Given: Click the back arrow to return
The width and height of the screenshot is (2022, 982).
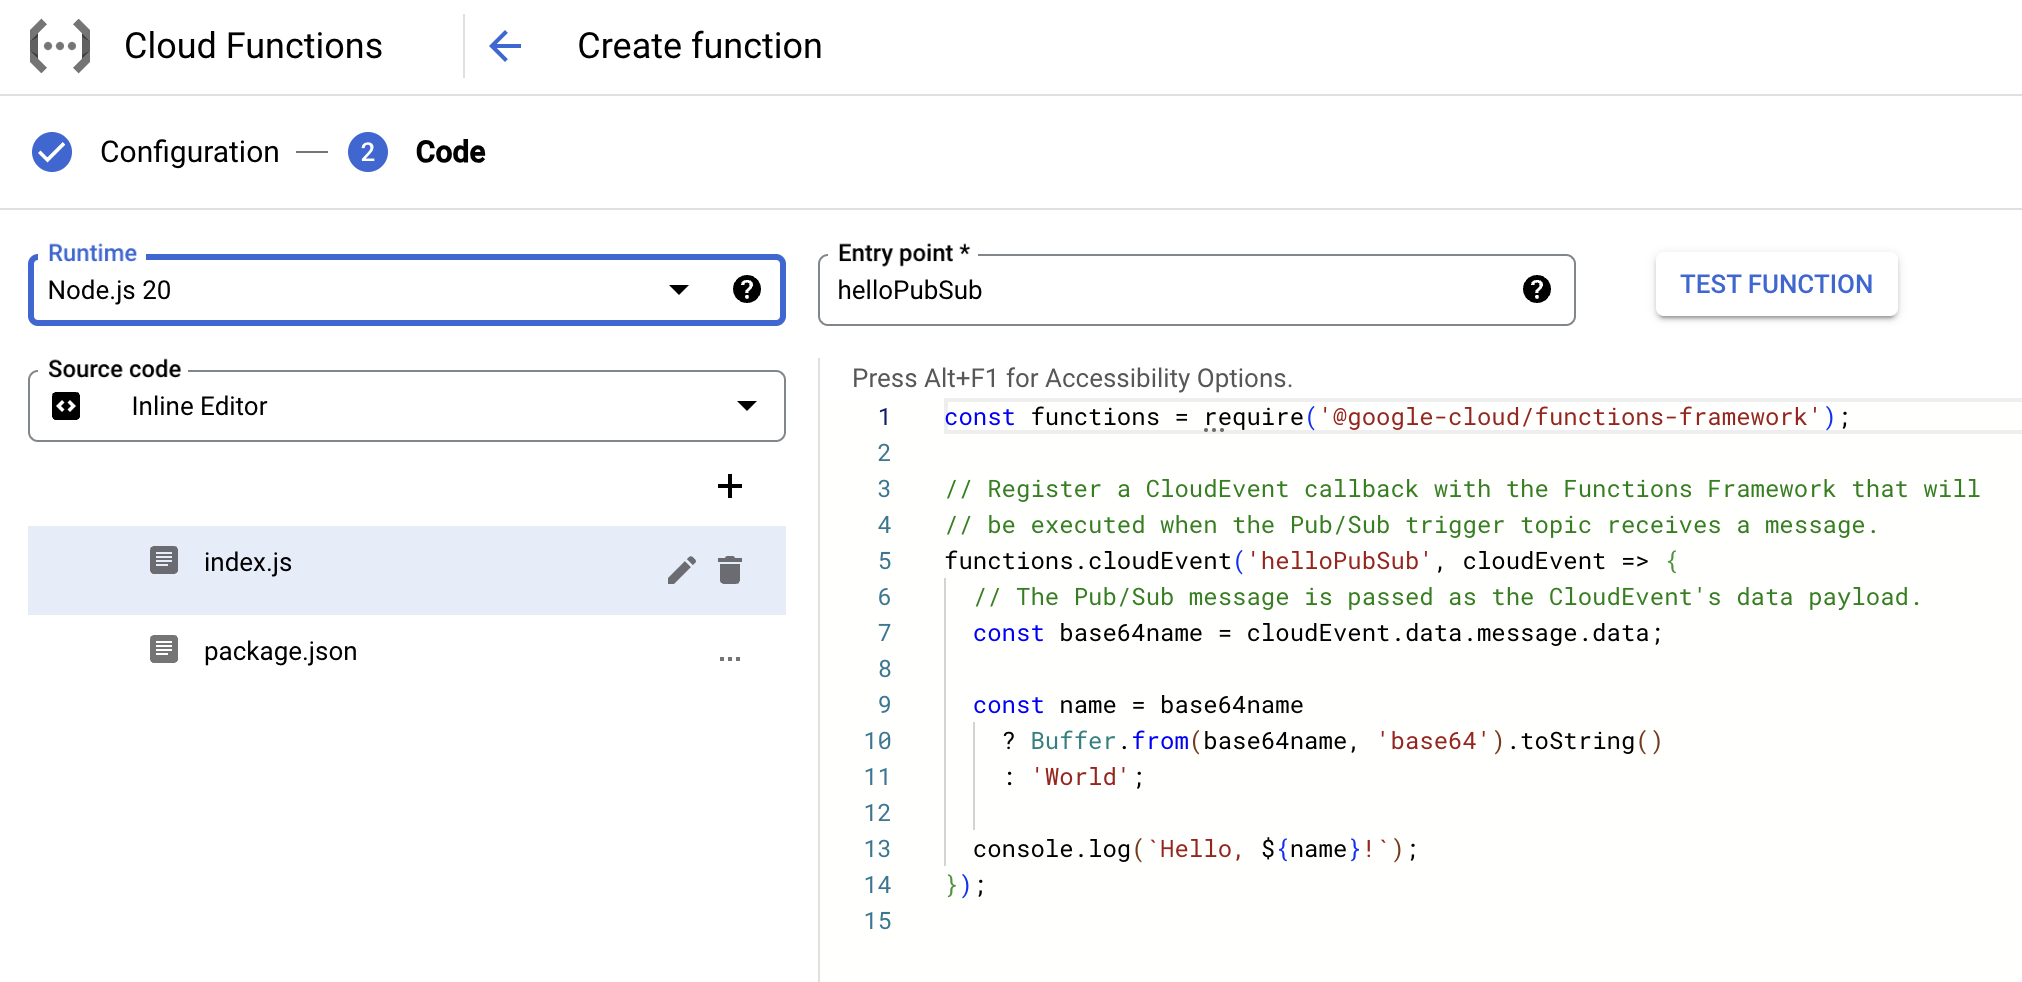Looking at the screenshot, I should [505, 46].
